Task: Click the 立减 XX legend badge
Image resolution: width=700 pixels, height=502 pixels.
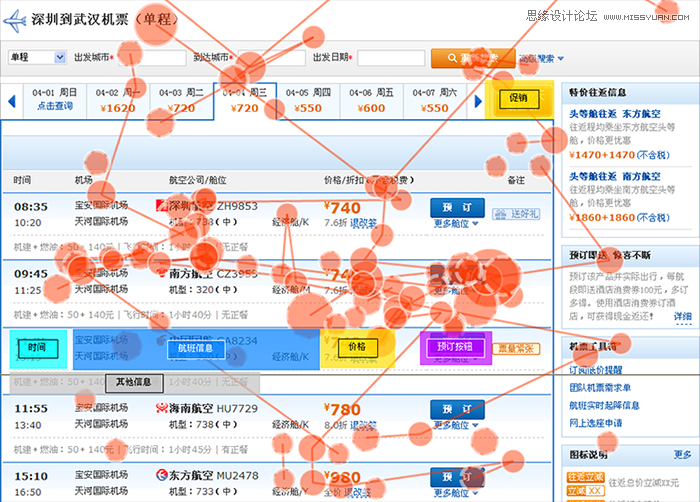Action: tap(585, 491)
